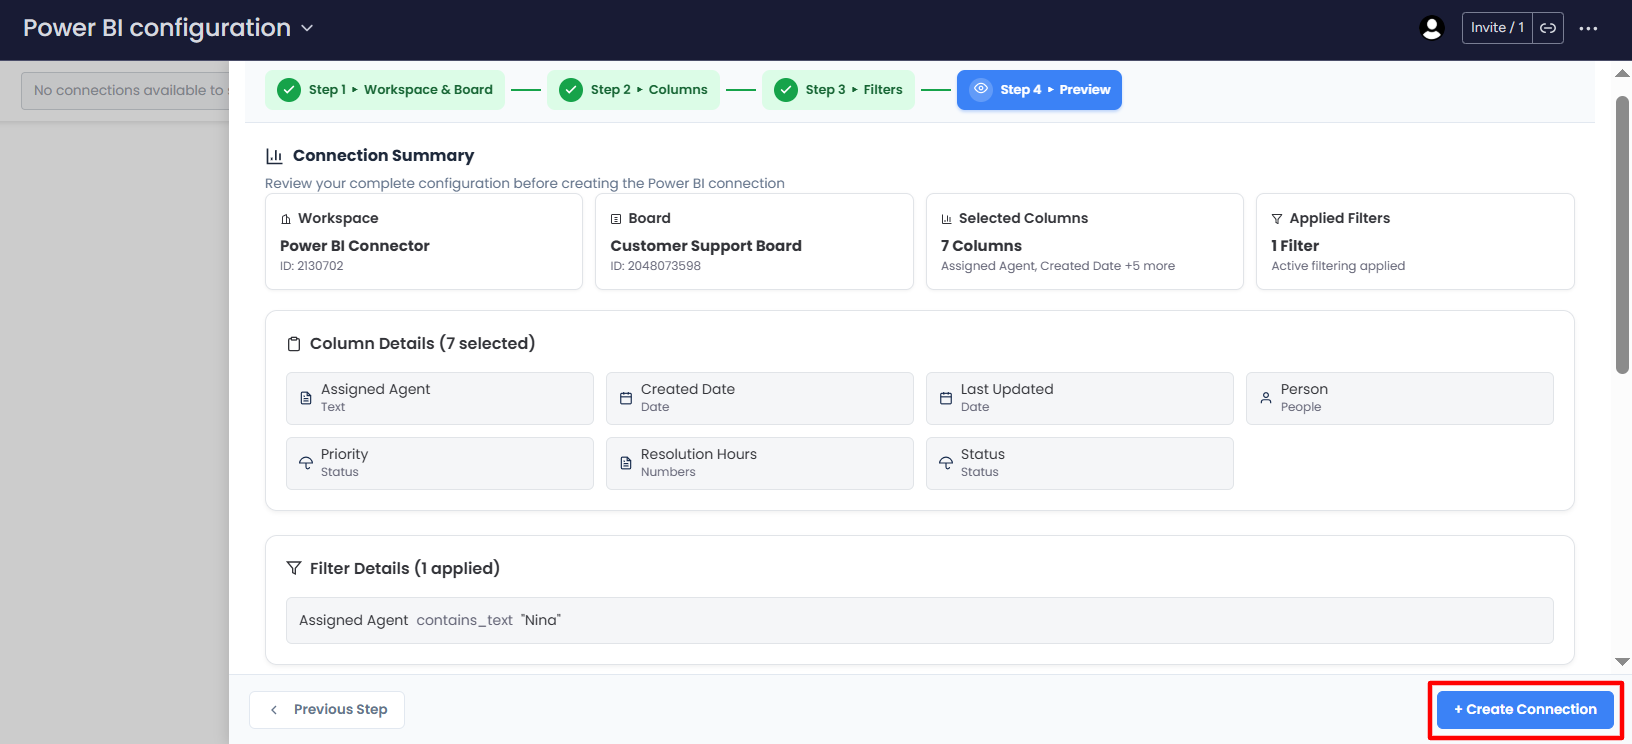Click 'Assigned Agent, Created Date +5 more' text

[1058, 266]
